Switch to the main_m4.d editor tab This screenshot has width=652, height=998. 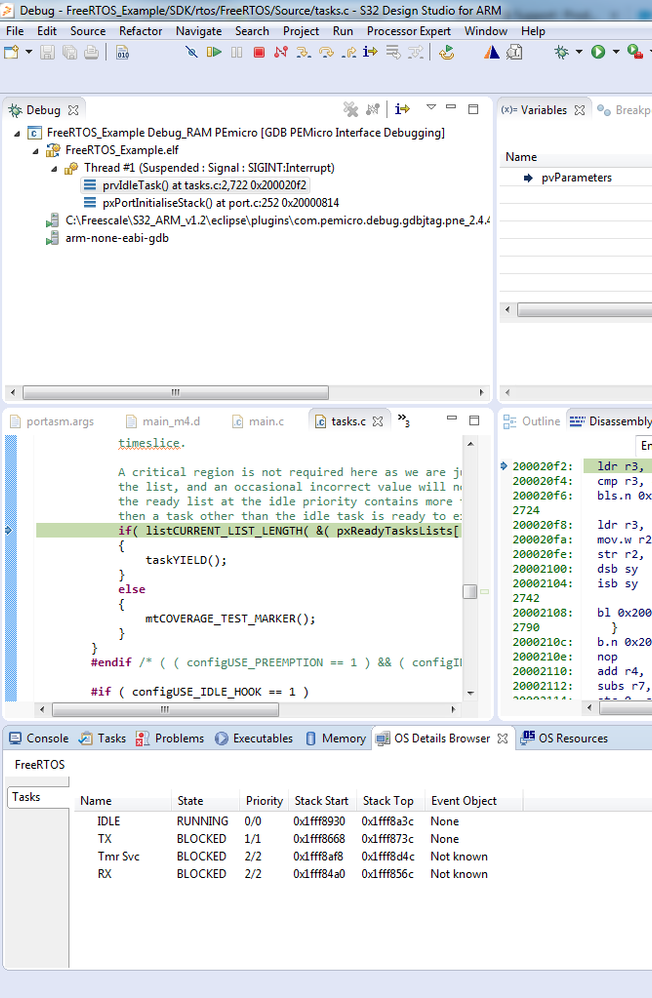(x=163, y=421)
